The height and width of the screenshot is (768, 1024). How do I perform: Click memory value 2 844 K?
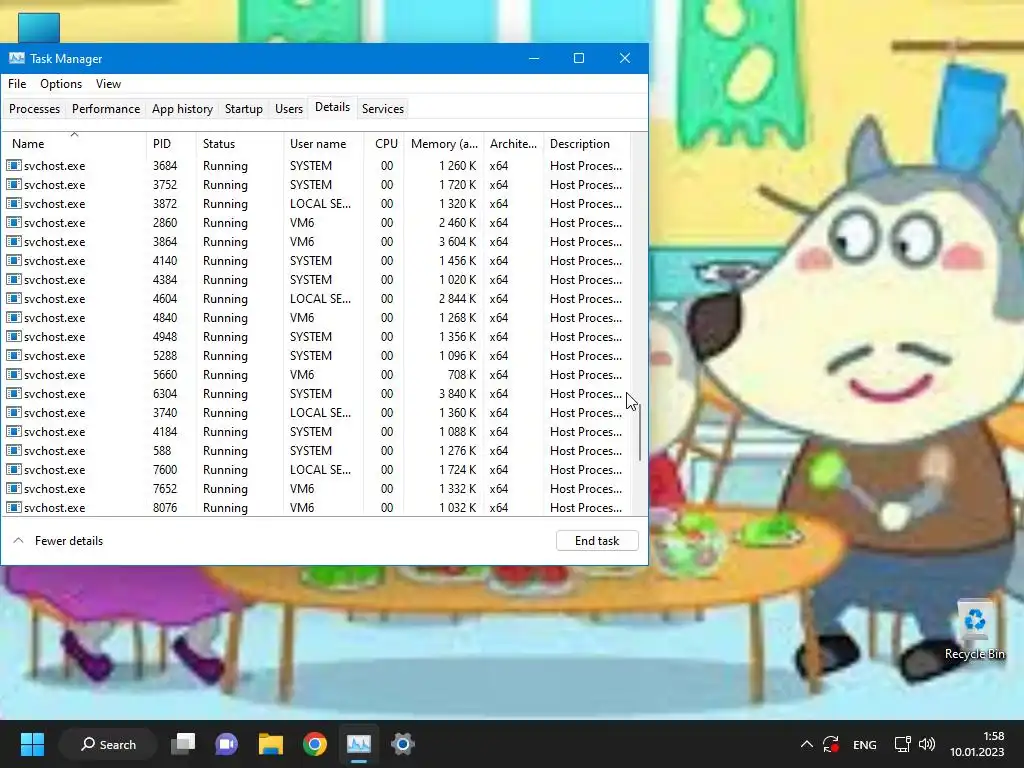point(457,298)
